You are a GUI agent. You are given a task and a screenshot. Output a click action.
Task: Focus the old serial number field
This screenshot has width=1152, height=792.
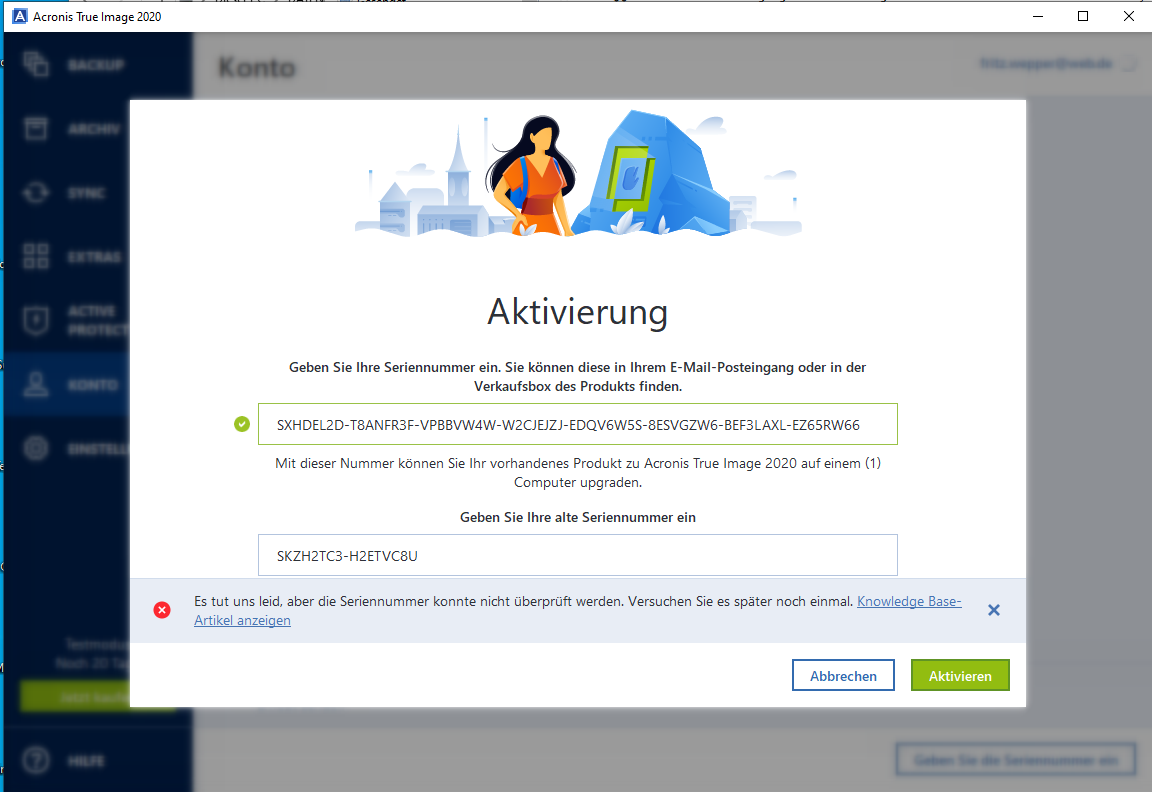click(x=577, y=555)
